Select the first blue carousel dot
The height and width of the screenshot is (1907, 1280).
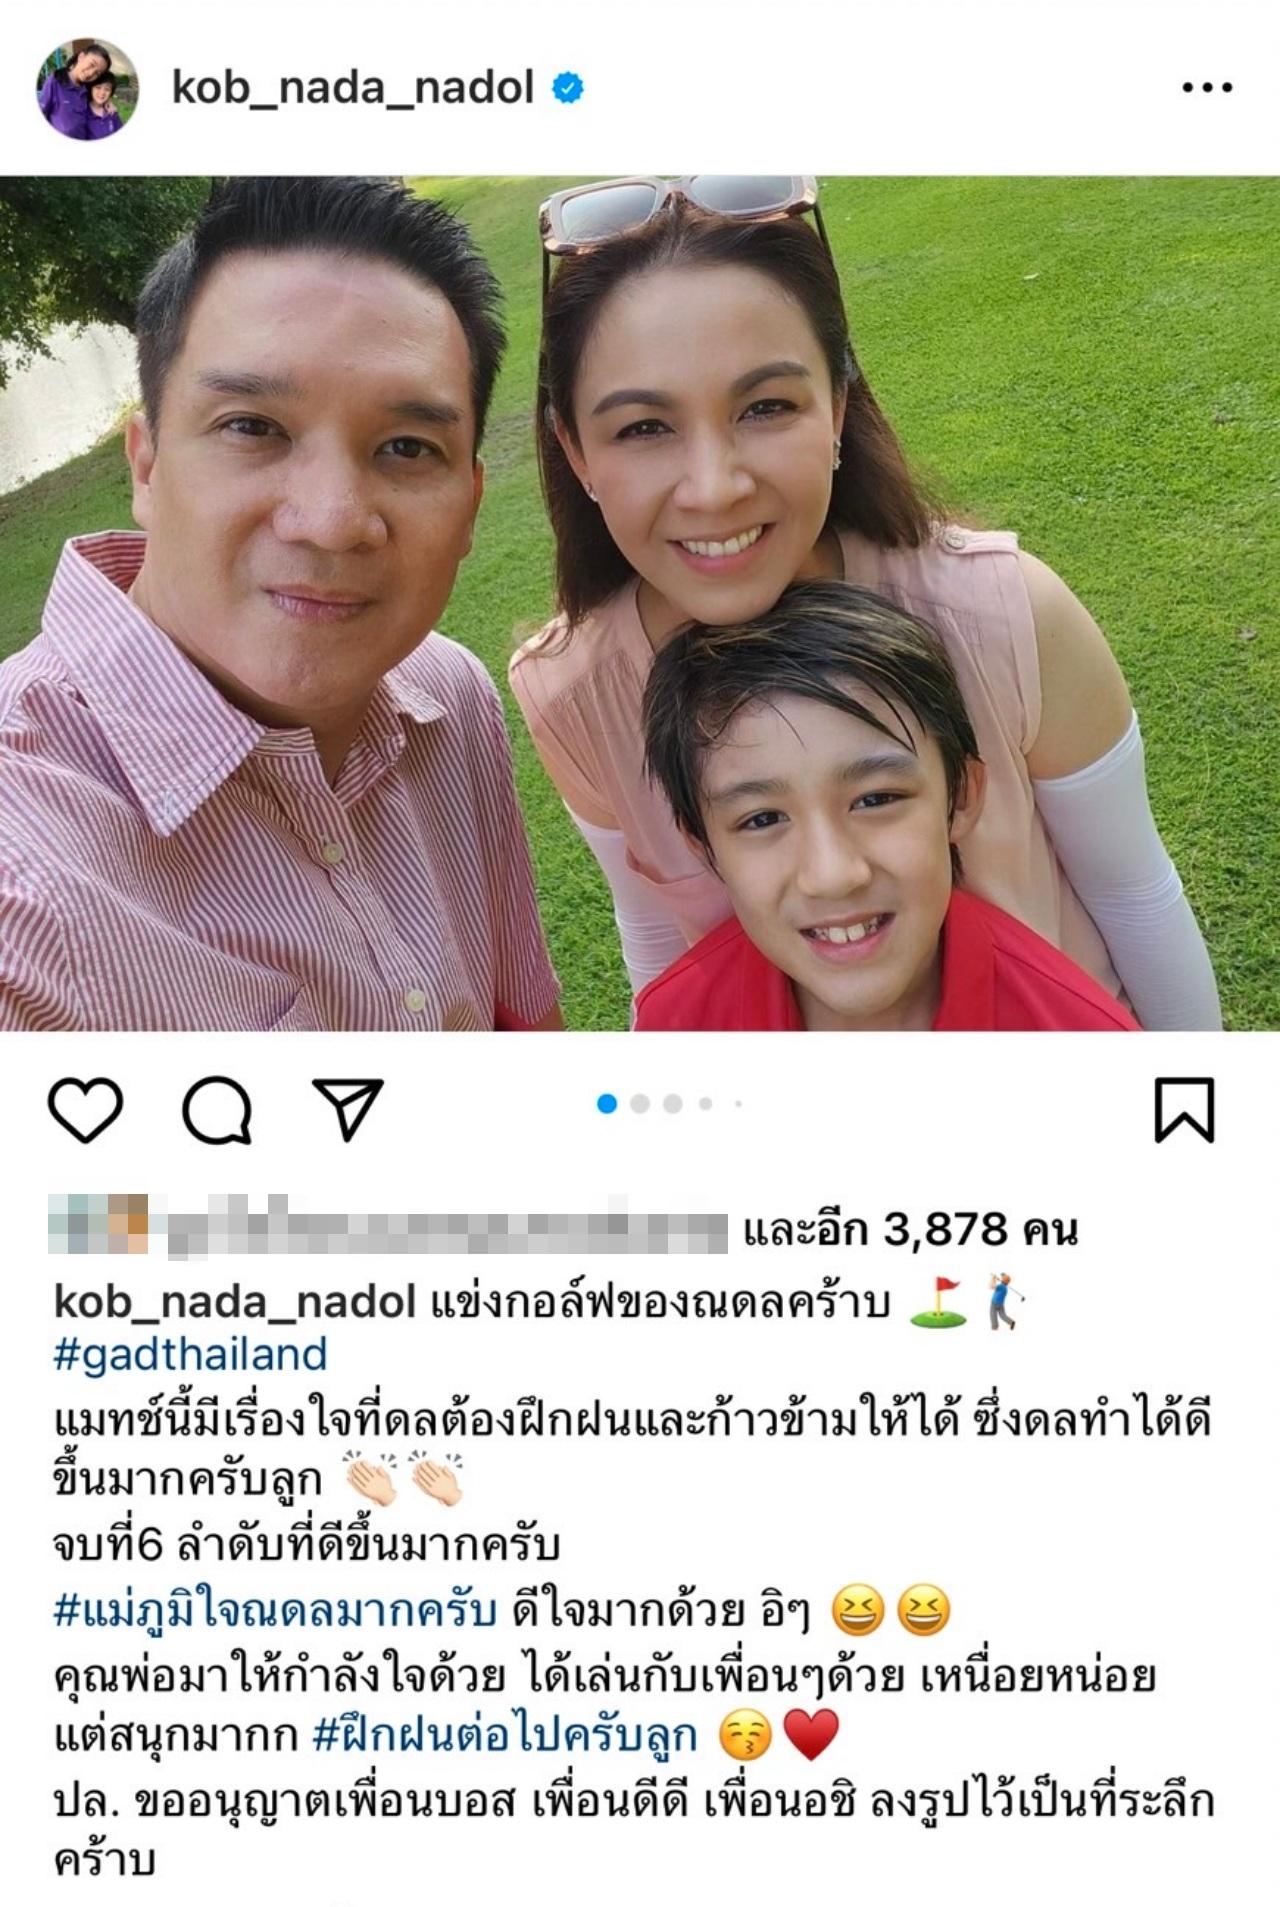(x=607, y=1104)
